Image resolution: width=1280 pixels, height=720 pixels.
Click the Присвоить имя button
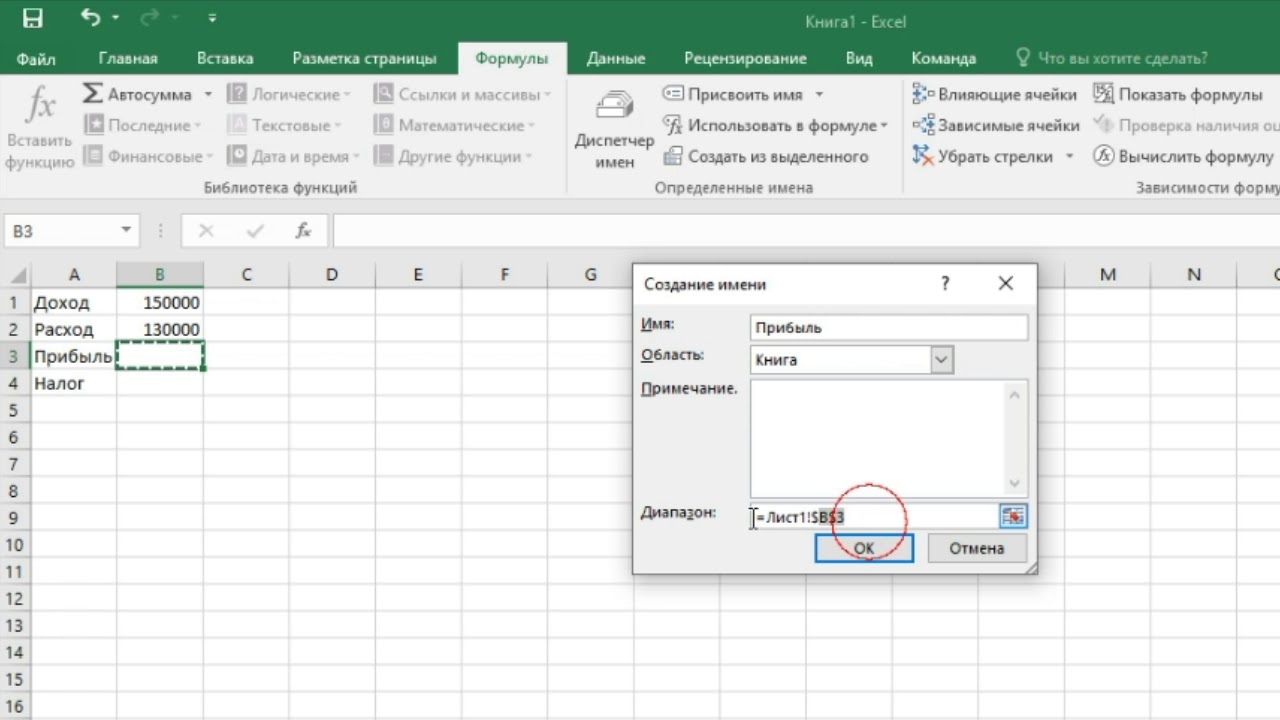click(x=734, y=94)
